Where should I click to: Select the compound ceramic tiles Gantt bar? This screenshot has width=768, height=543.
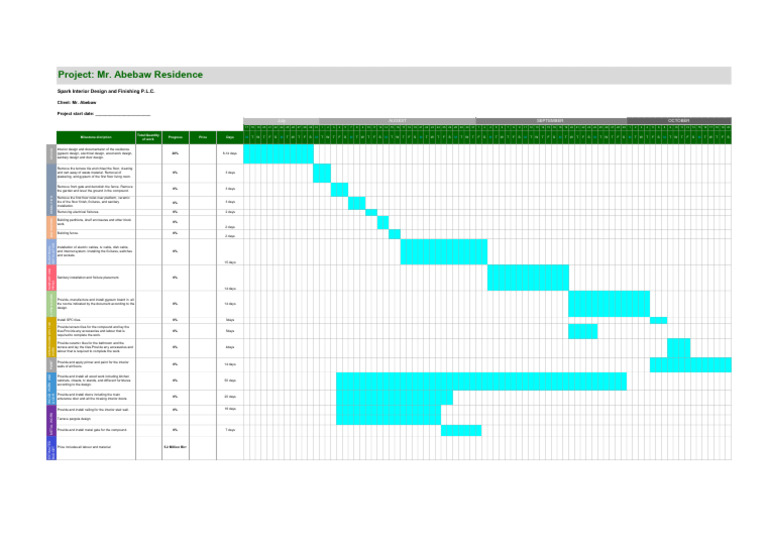pos(583,331)
